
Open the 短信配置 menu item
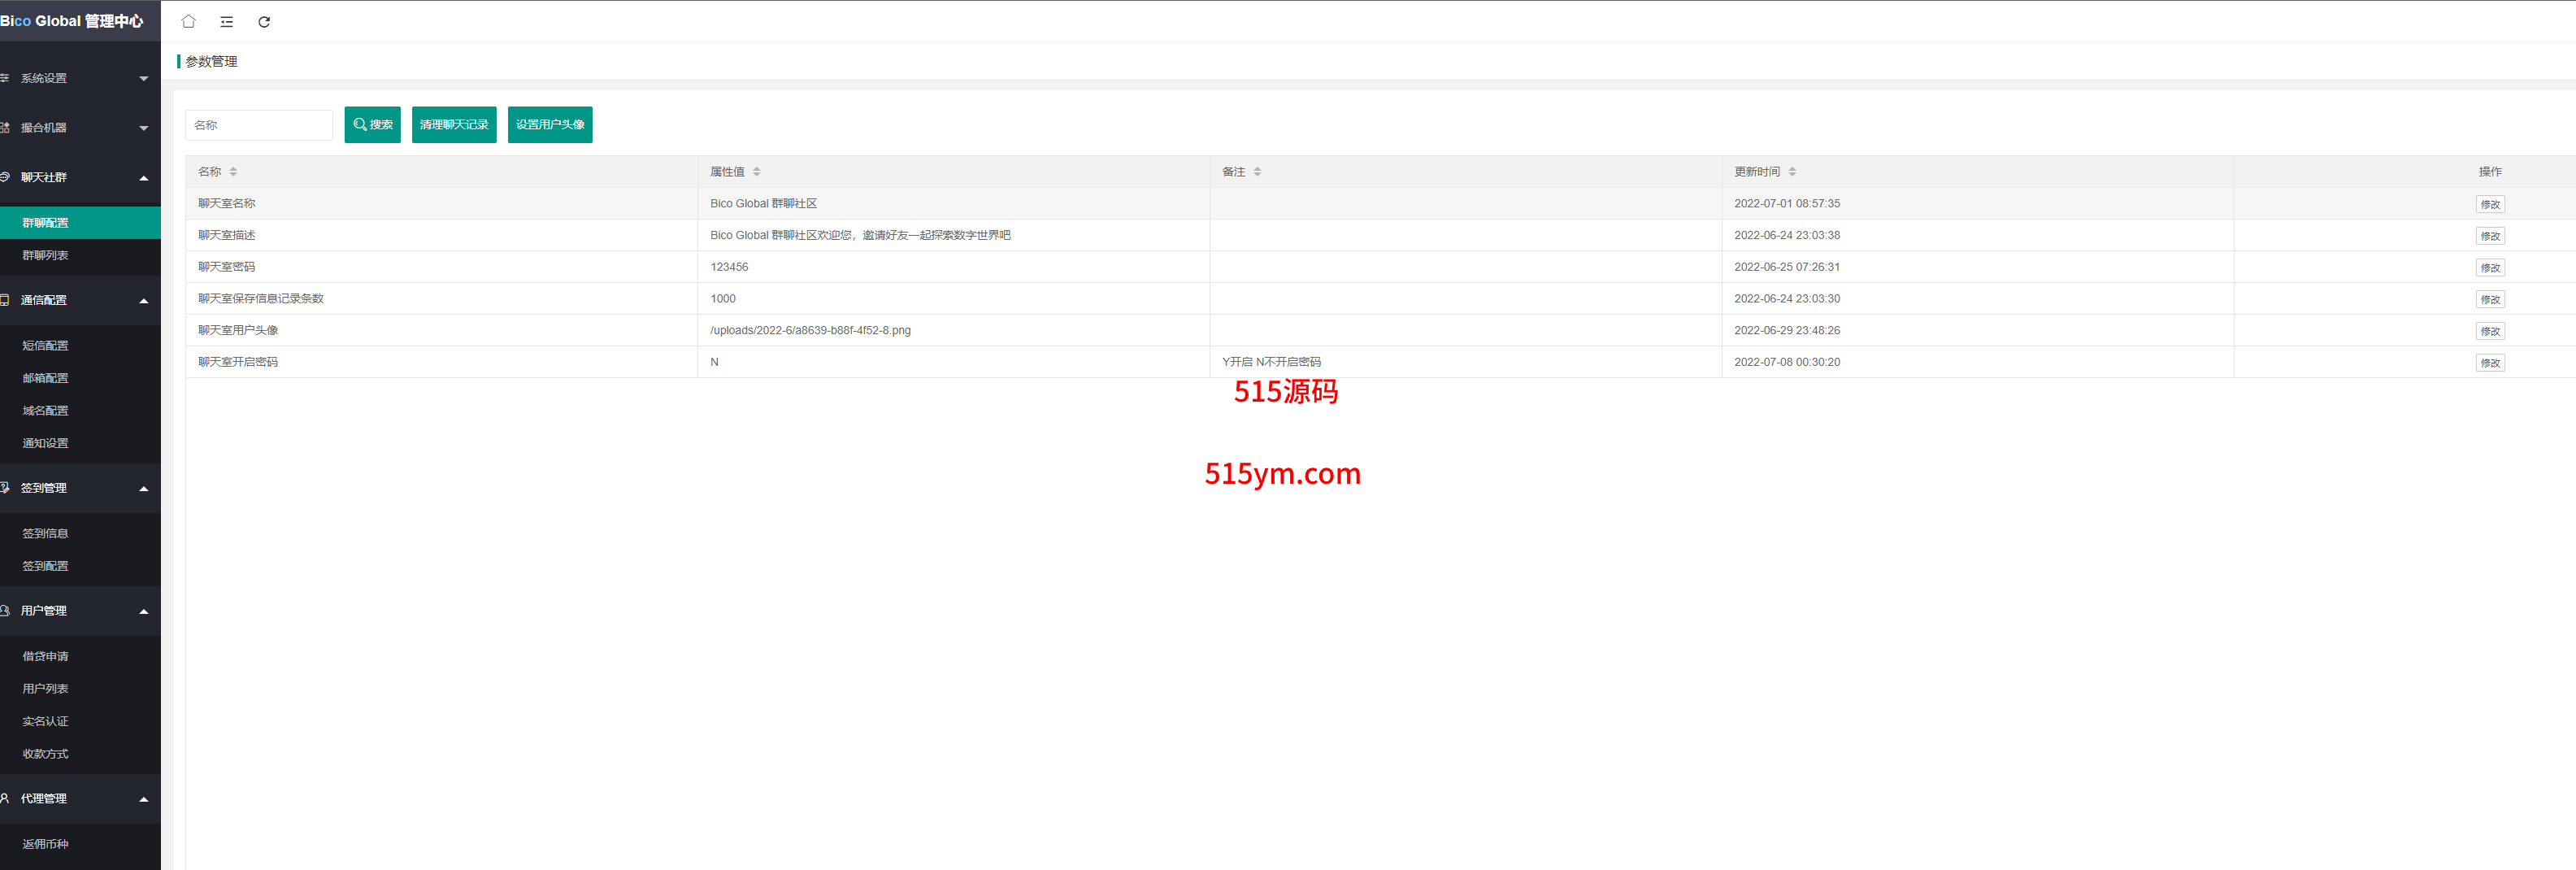coord(46,346)
